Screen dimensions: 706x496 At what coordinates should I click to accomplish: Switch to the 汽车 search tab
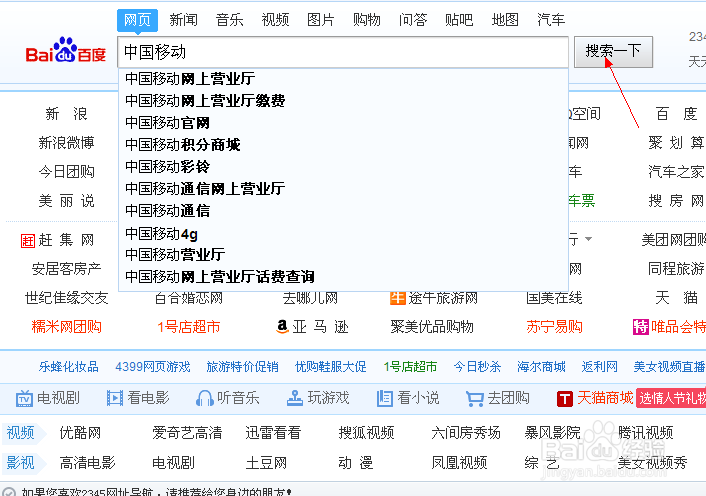pos(551,20)
